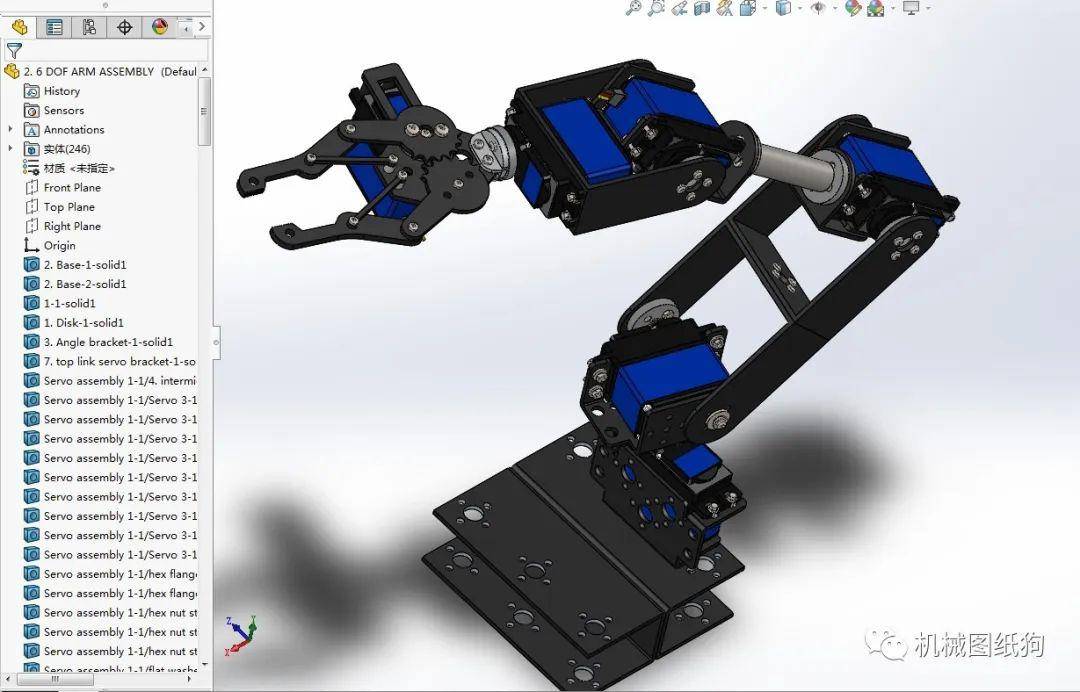Image resolution: width=1080 pixels, height=692 pixels.
Task: Switch to the PropertyManager tab
Action: [x=55, y=27]
